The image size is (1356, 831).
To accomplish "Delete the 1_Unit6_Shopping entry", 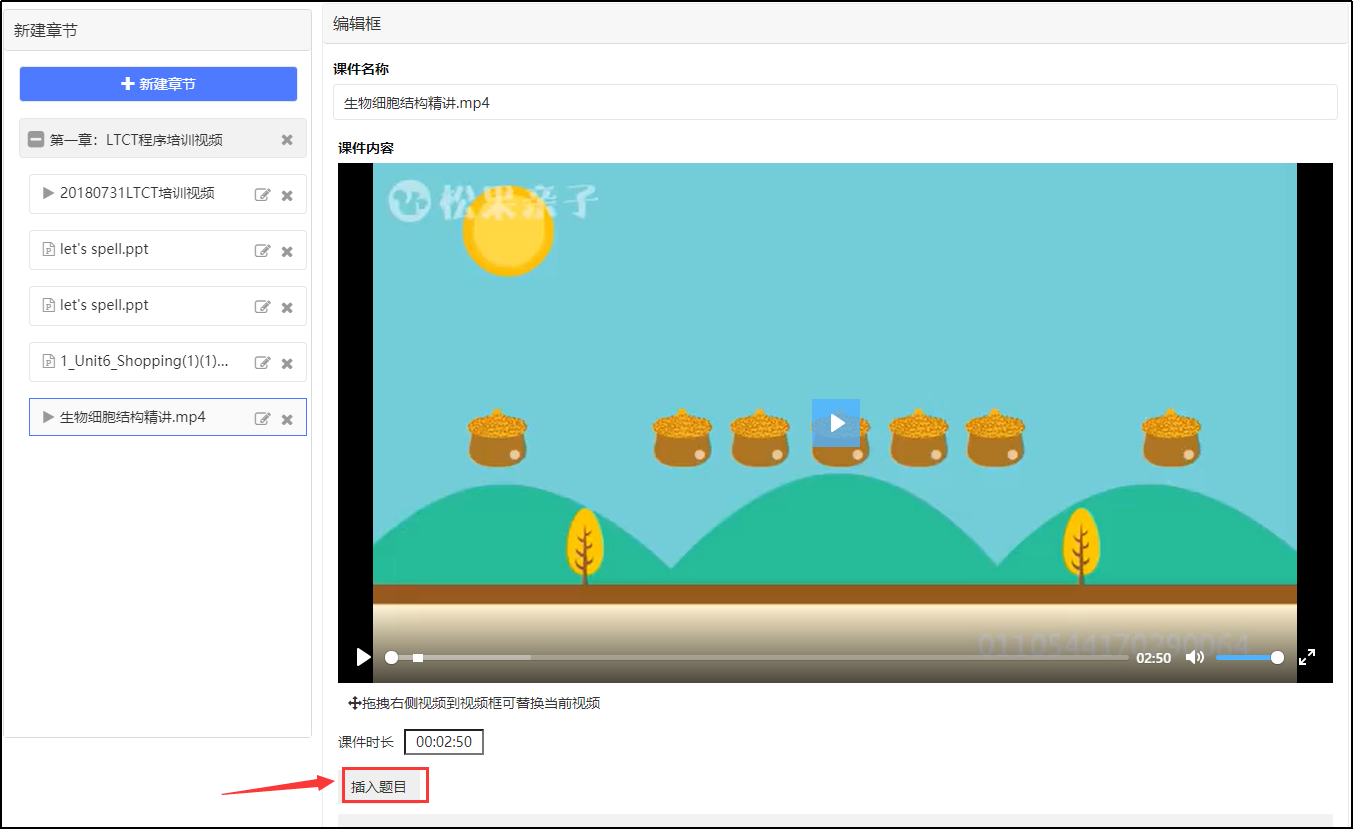I will point(287,363).
